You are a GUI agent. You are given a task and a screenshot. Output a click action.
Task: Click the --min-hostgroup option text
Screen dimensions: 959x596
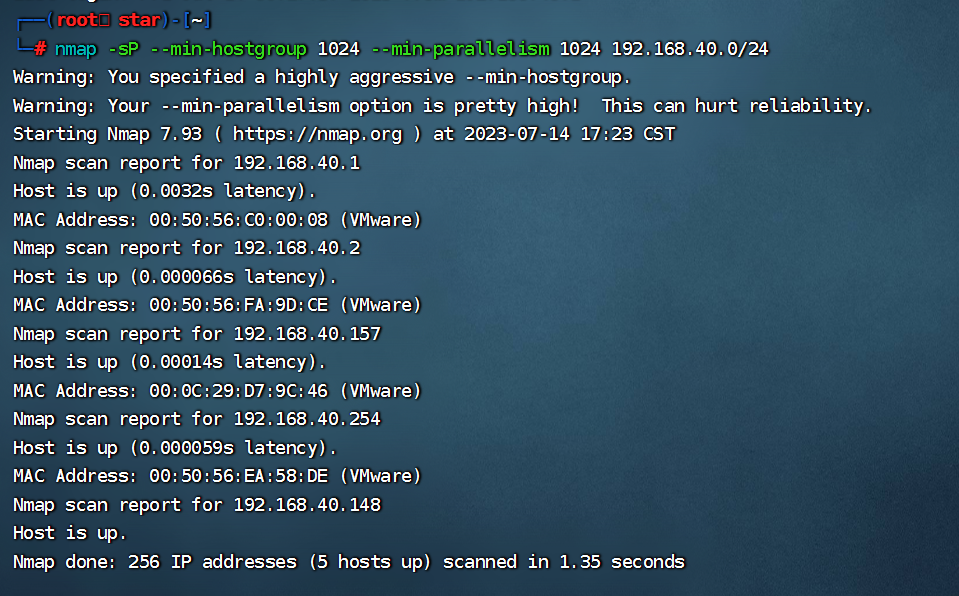227,48
